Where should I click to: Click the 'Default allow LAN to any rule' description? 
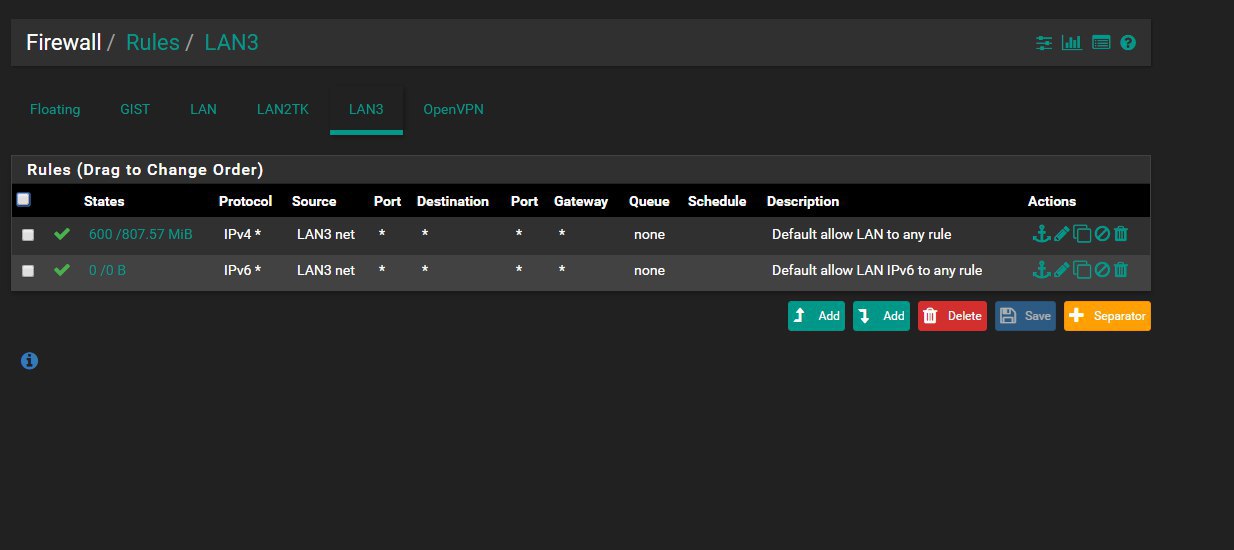coord(861,234)
